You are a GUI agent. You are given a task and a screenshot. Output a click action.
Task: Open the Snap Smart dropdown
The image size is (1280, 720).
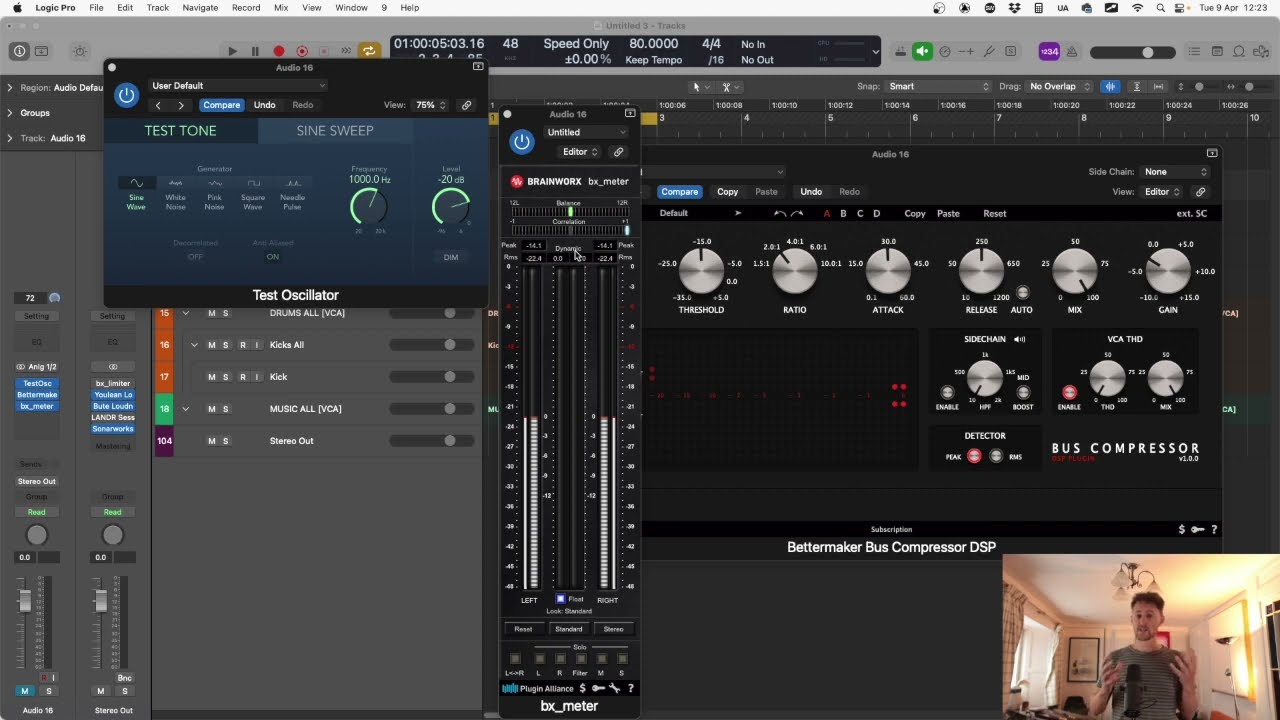pyautogui.click(x=938, y=87)
